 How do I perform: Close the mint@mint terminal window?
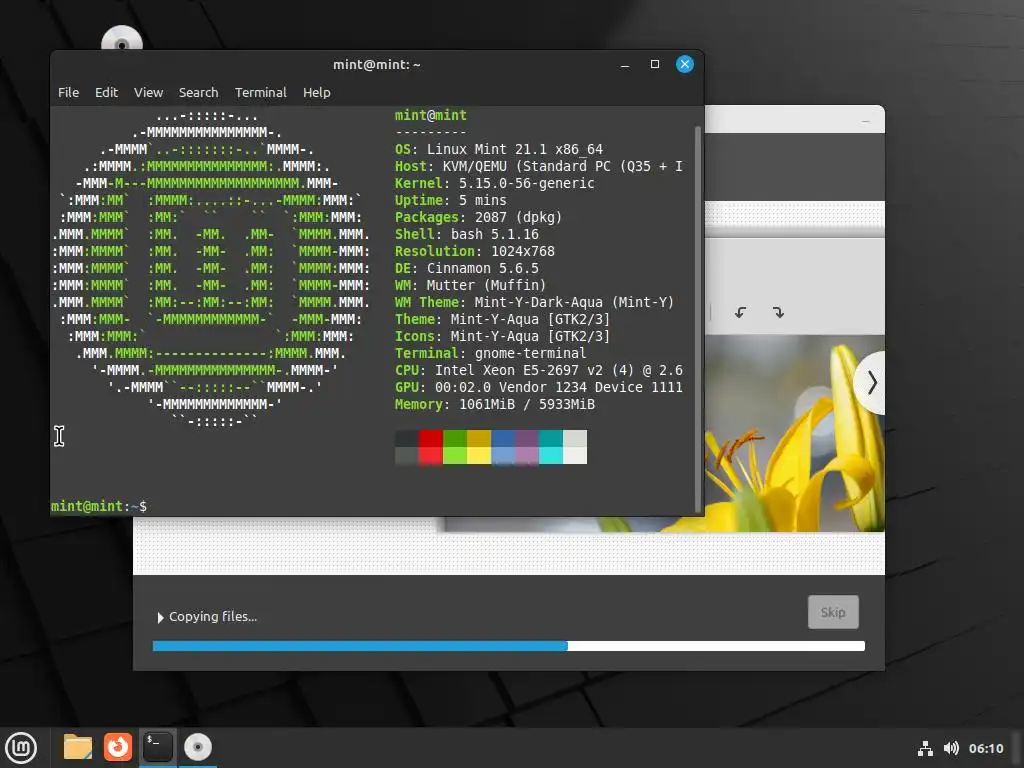coord(684,64)
